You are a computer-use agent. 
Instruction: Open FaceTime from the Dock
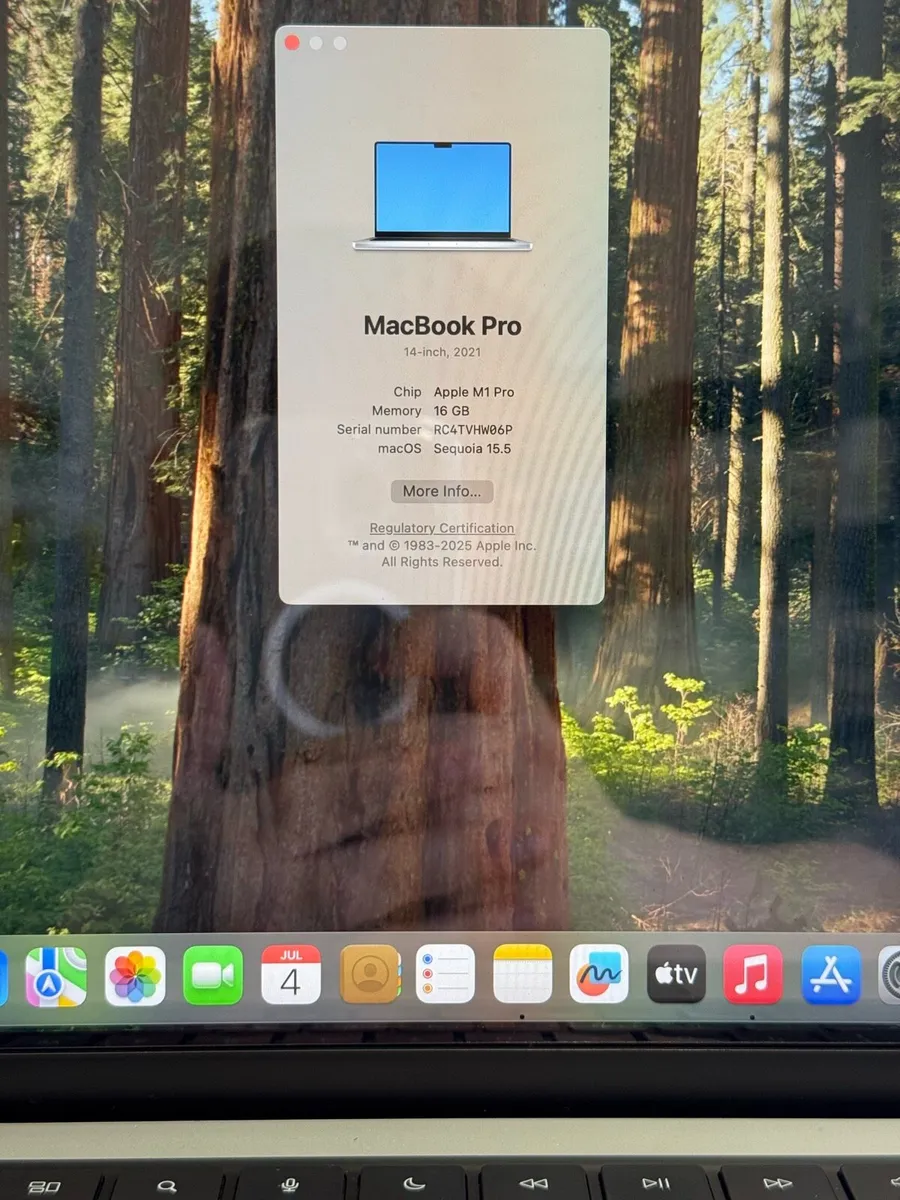(x=213, y=975)
